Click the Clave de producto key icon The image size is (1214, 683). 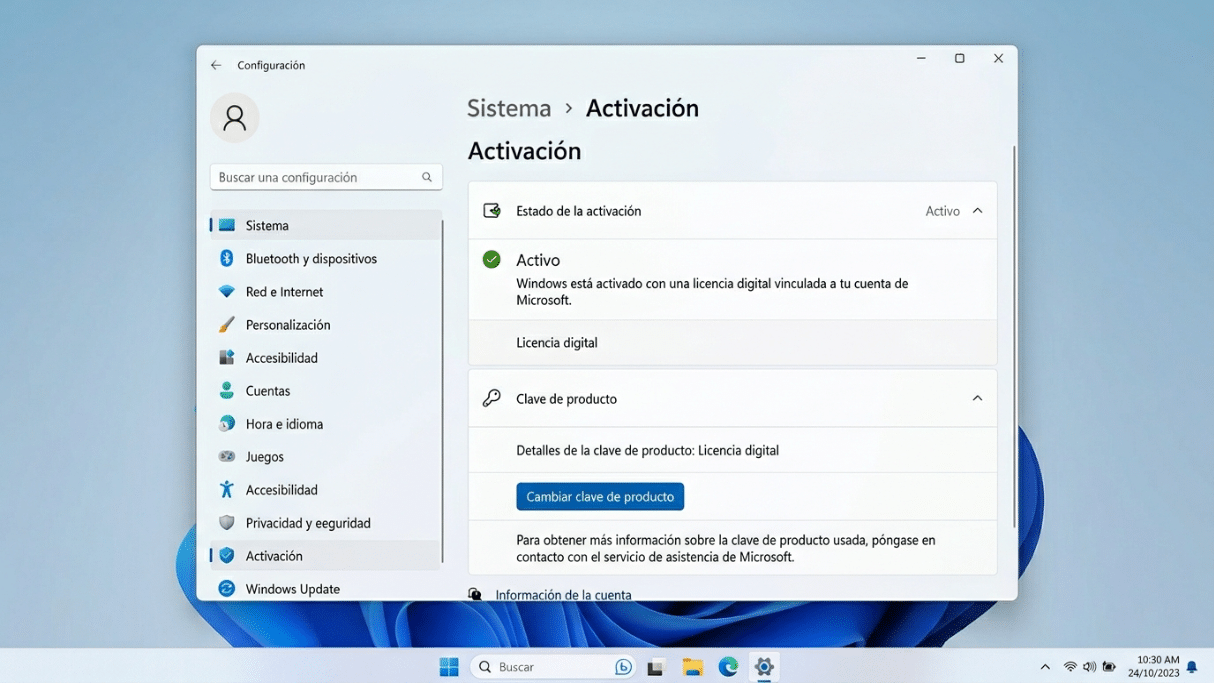(x=491, y=398)
